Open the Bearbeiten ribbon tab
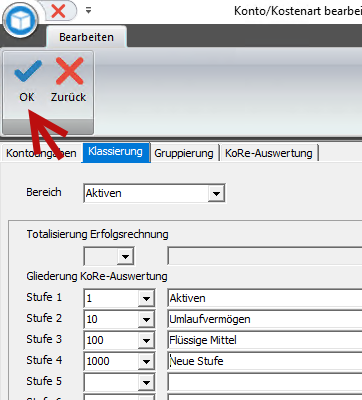 [x=86, y=37]
